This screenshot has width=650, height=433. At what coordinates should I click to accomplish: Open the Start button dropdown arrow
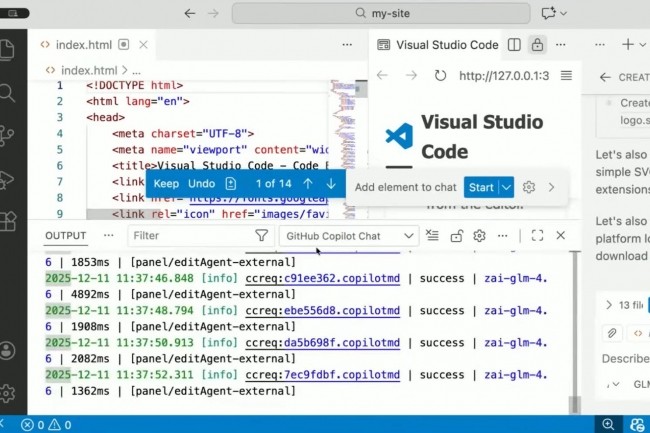(x=507, y=187)
